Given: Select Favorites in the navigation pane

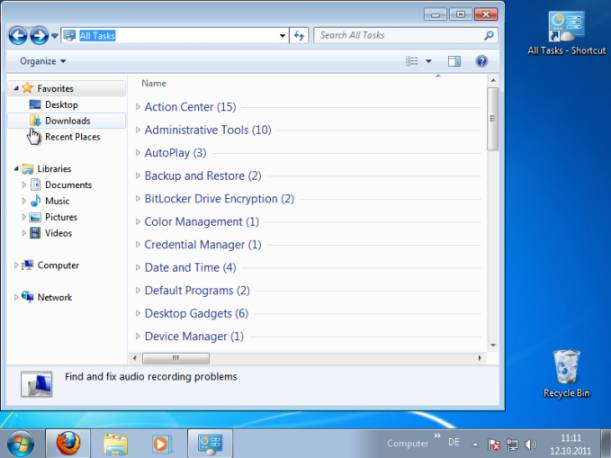Looking at the screenshot, I should click(55, 88).
